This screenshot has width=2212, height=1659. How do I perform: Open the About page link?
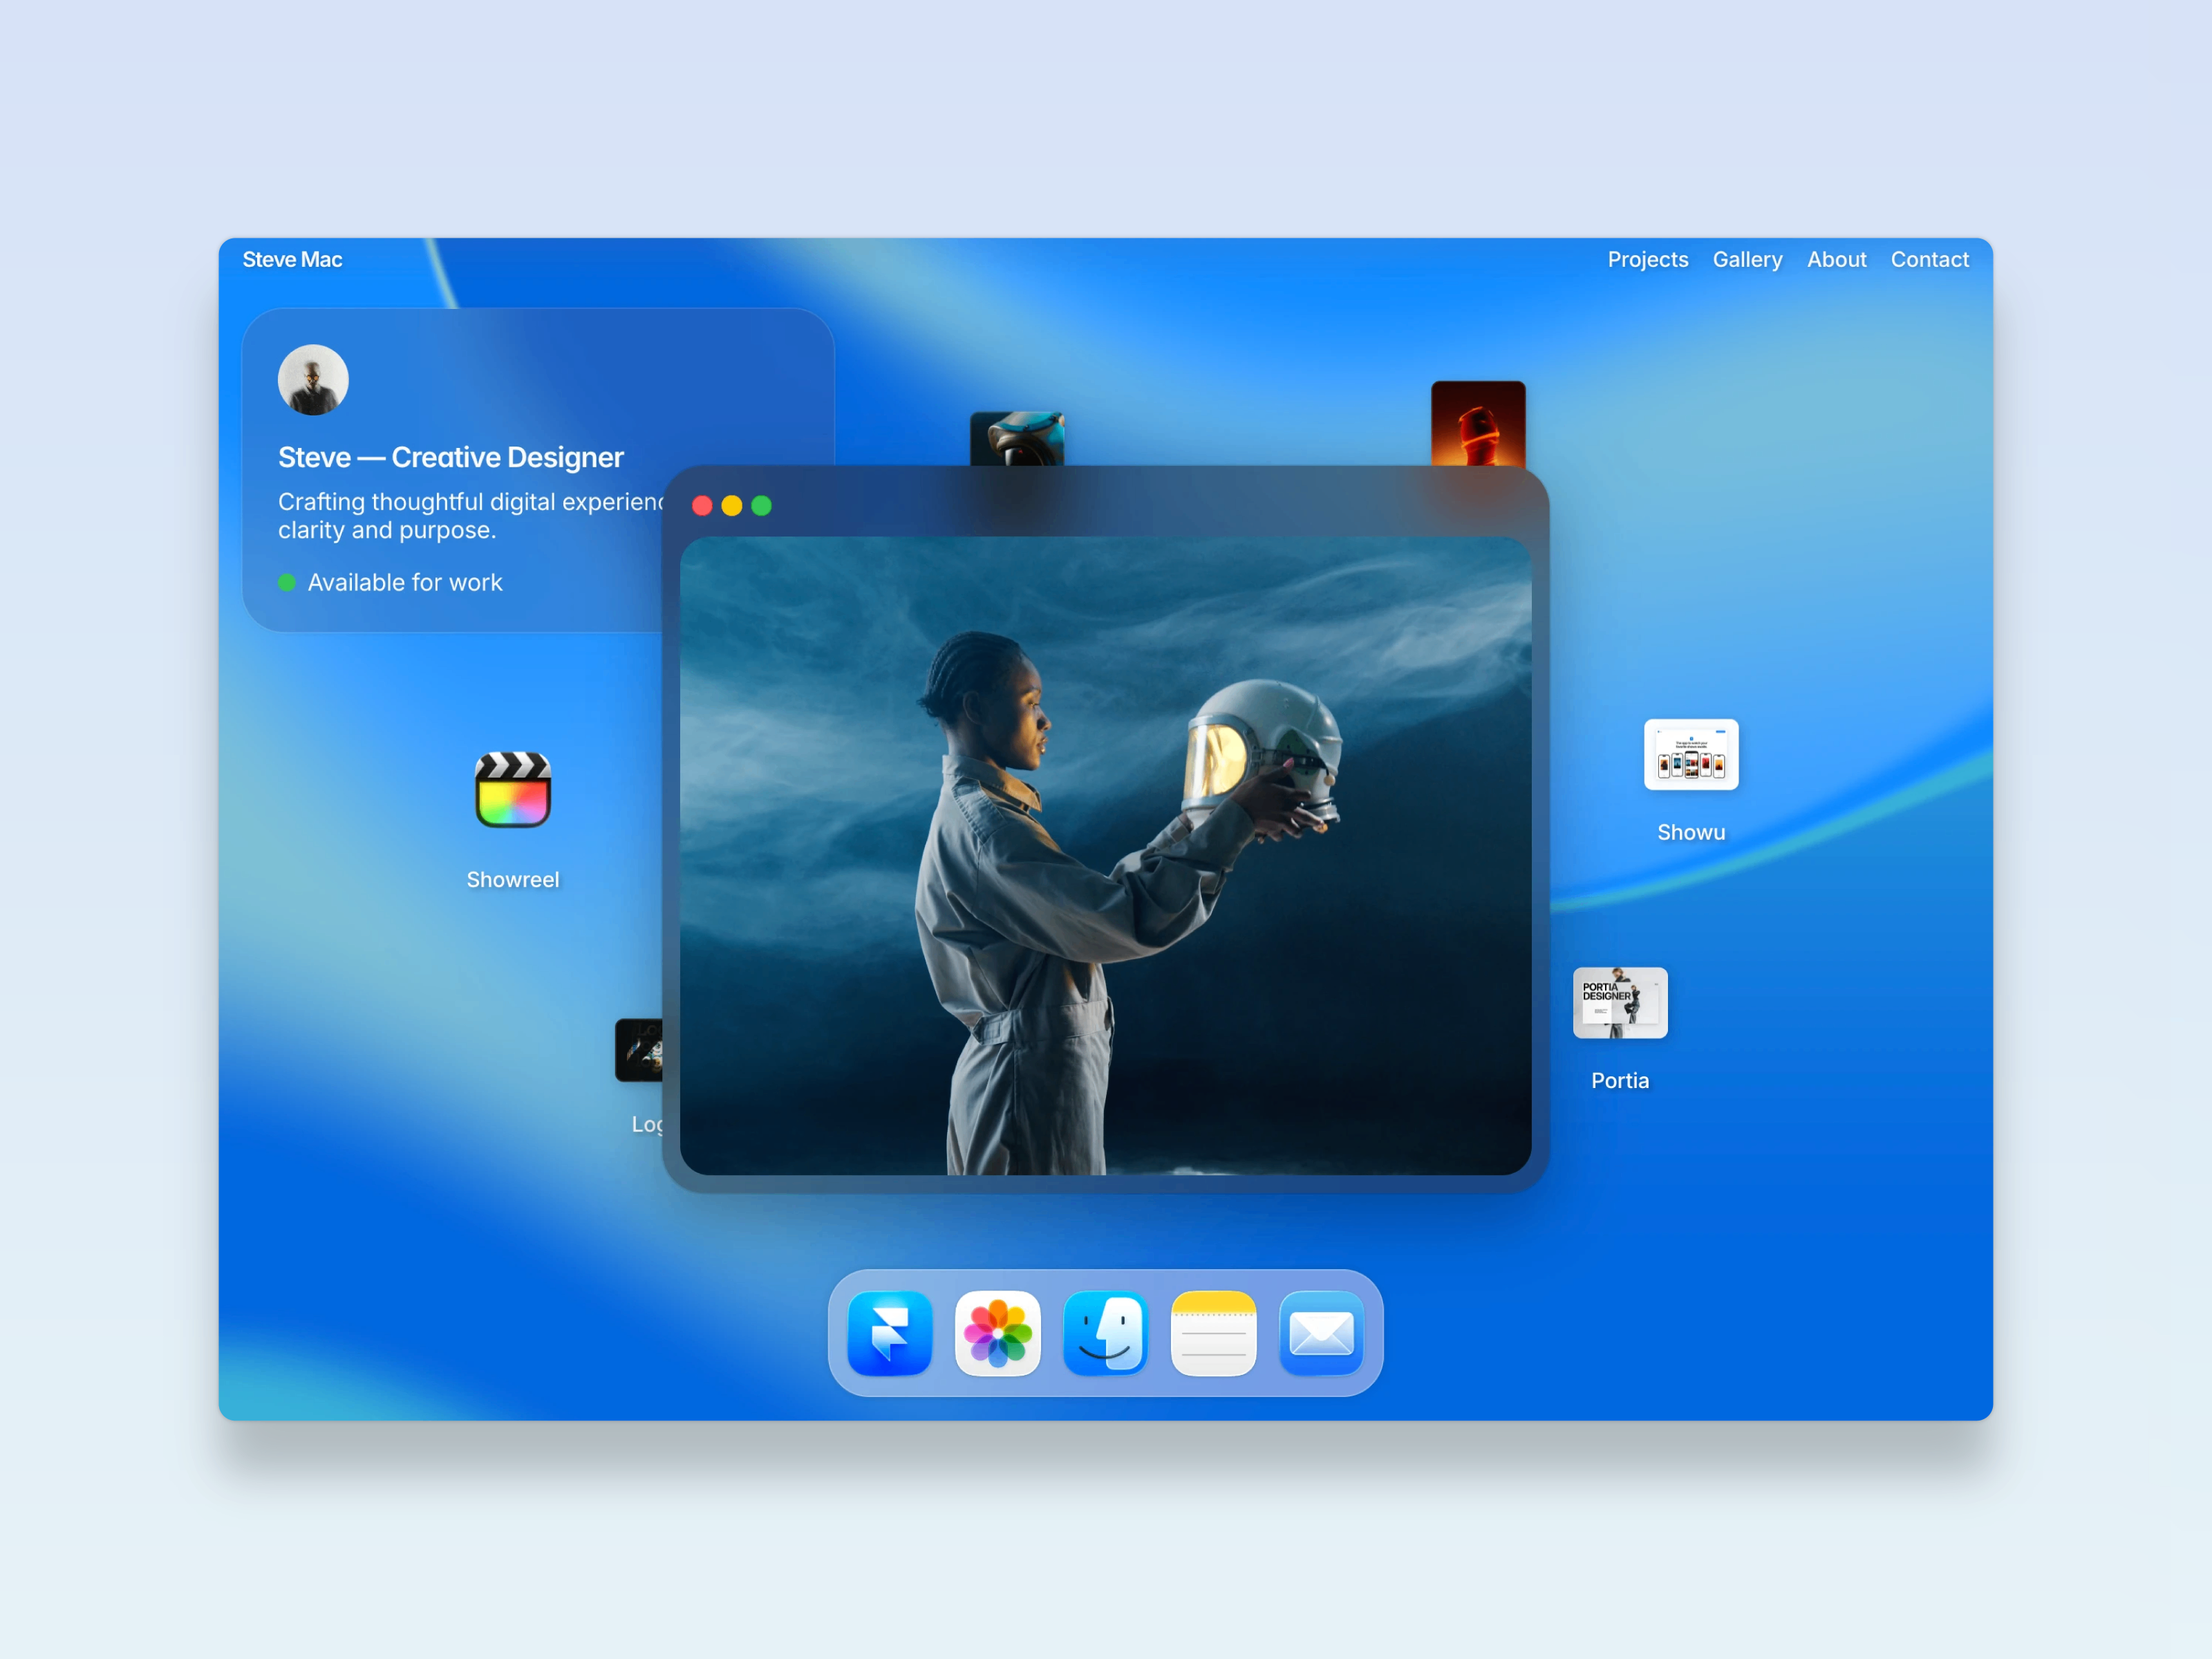coord(1836,259)
